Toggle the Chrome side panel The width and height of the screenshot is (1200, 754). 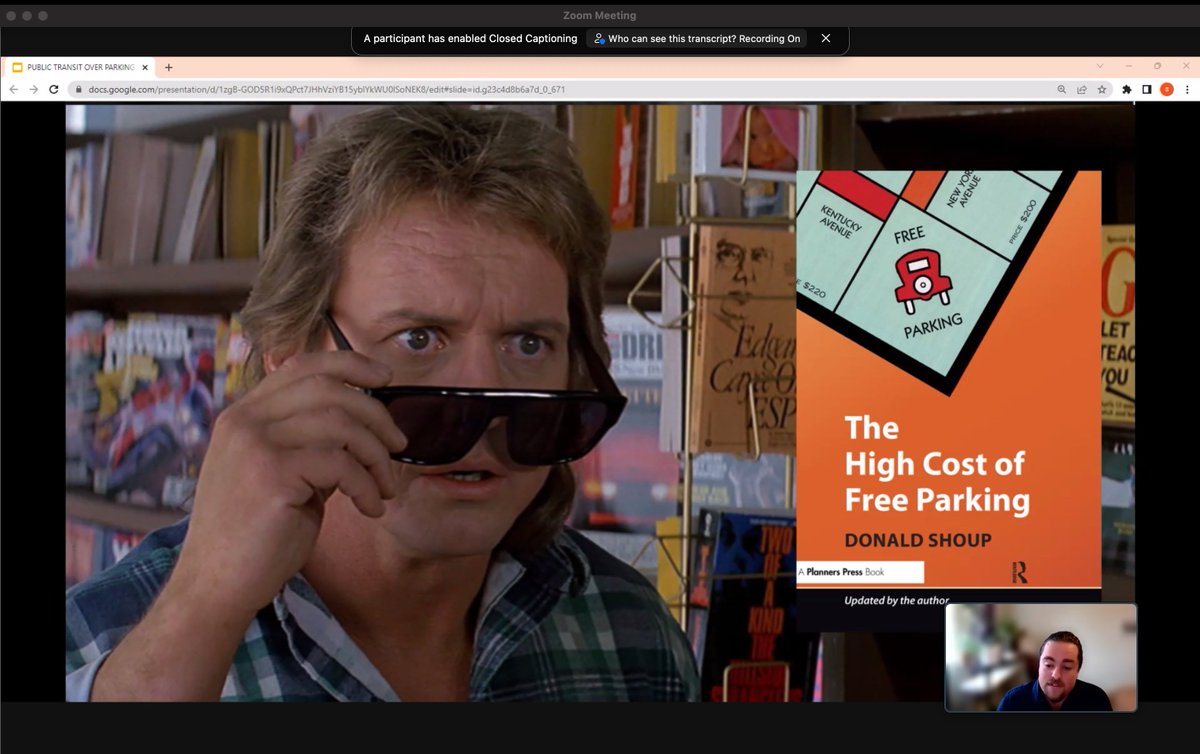pyautogui.click(x=1146, y=89)
